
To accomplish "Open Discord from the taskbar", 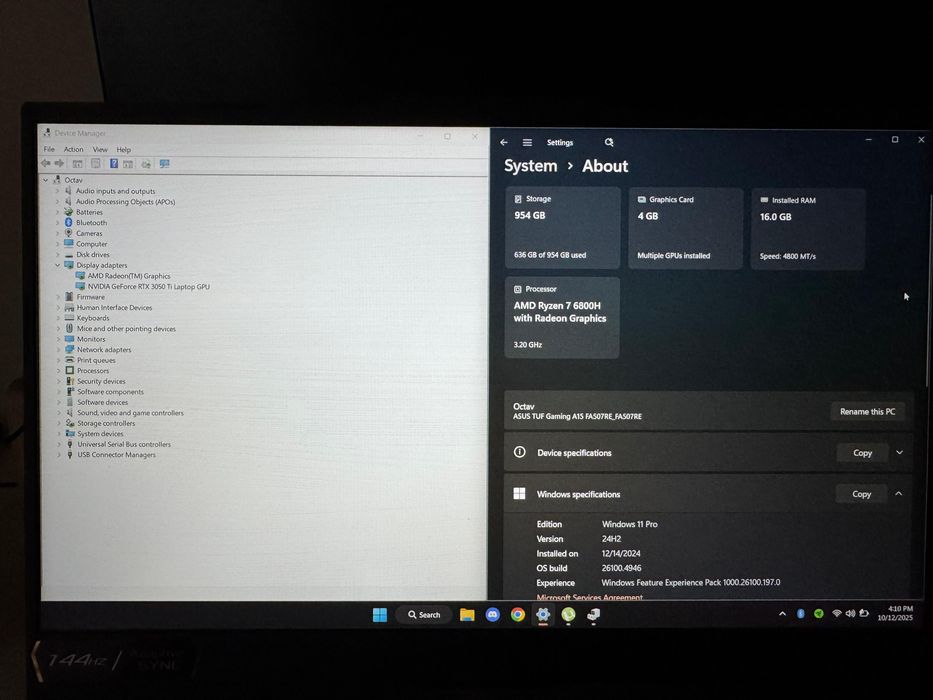I will 493,615.
